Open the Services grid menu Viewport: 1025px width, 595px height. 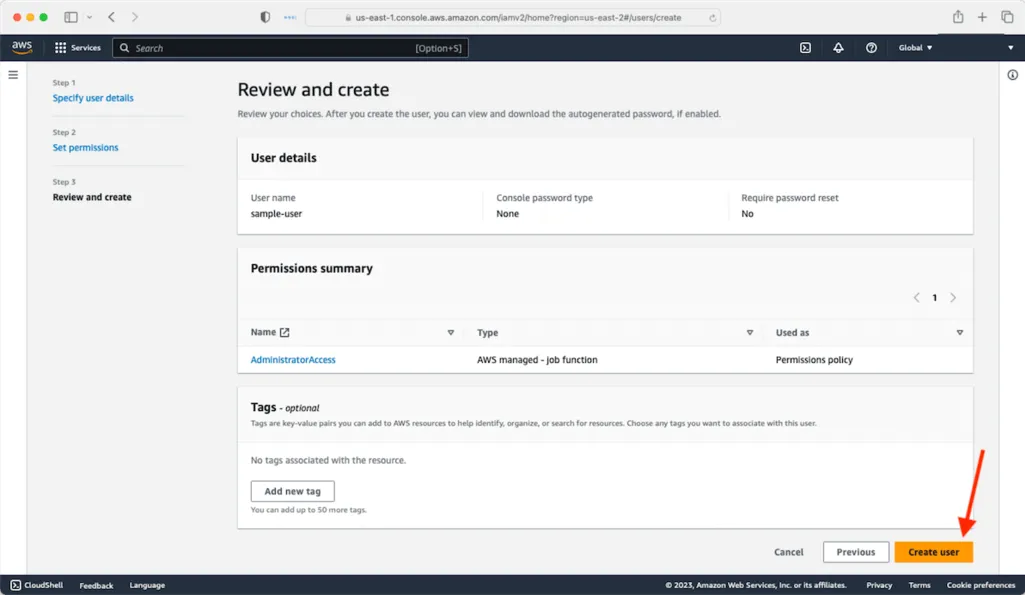(x=78, y=47)
